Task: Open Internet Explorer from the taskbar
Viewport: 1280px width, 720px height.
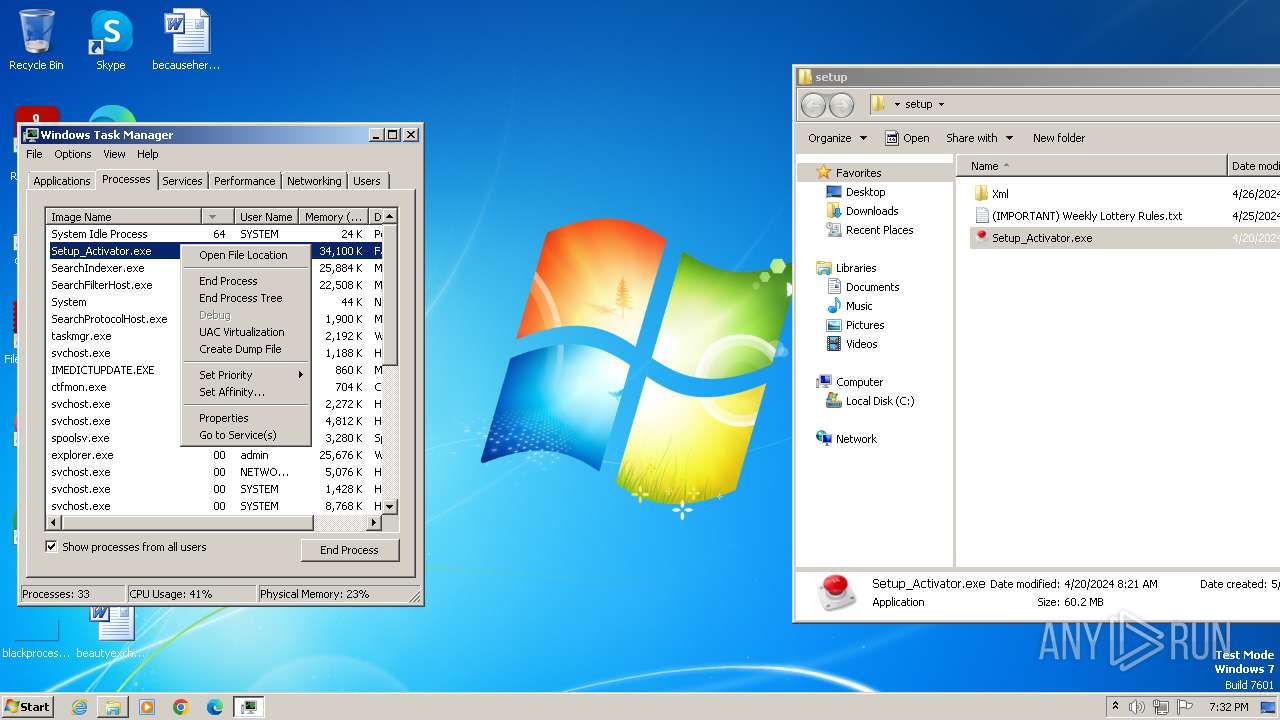Action: coord(79,707)
